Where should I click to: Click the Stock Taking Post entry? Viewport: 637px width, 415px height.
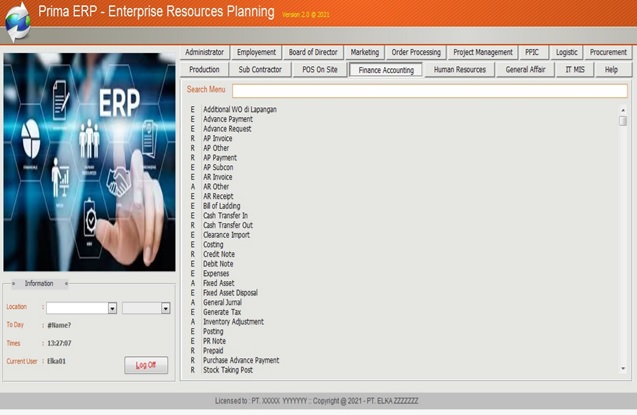click(228, 370)
